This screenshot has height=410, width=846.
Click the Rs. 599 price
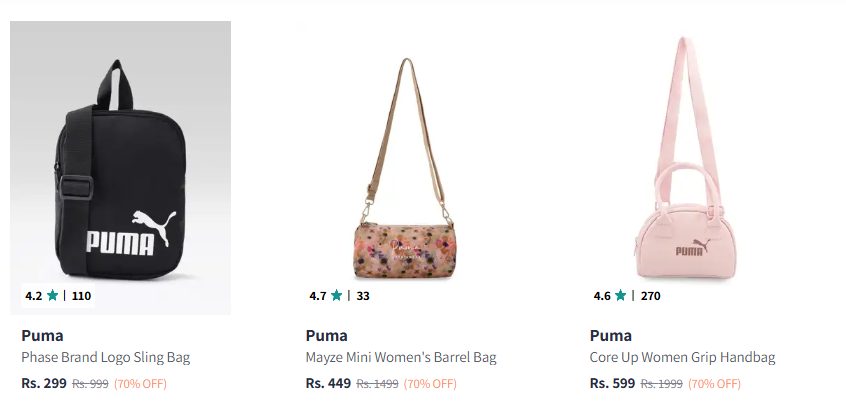coord(611,383)
